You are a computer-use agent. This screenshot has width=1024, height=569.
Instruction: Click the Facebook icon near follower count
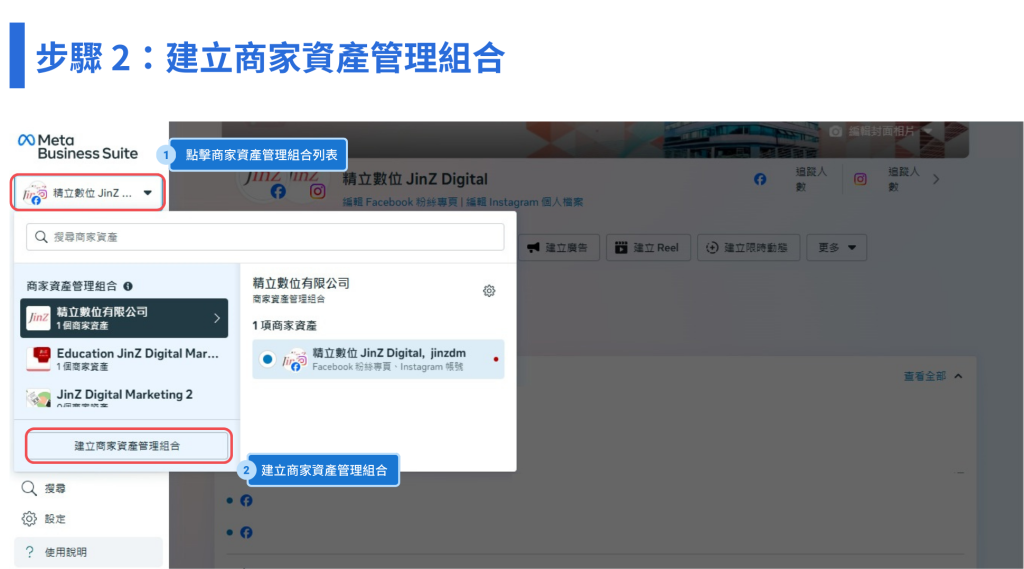(760, 179)
